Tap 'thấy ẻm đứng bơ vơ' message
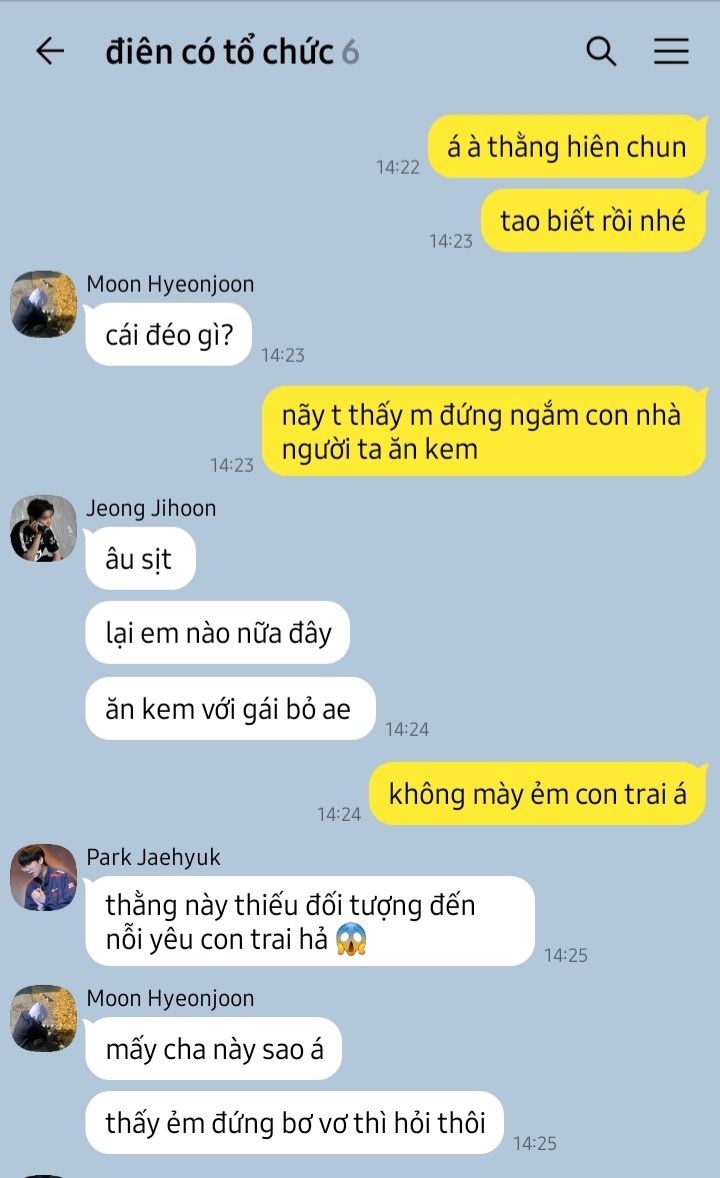Screen dimensions: 720x1178 294,1122
